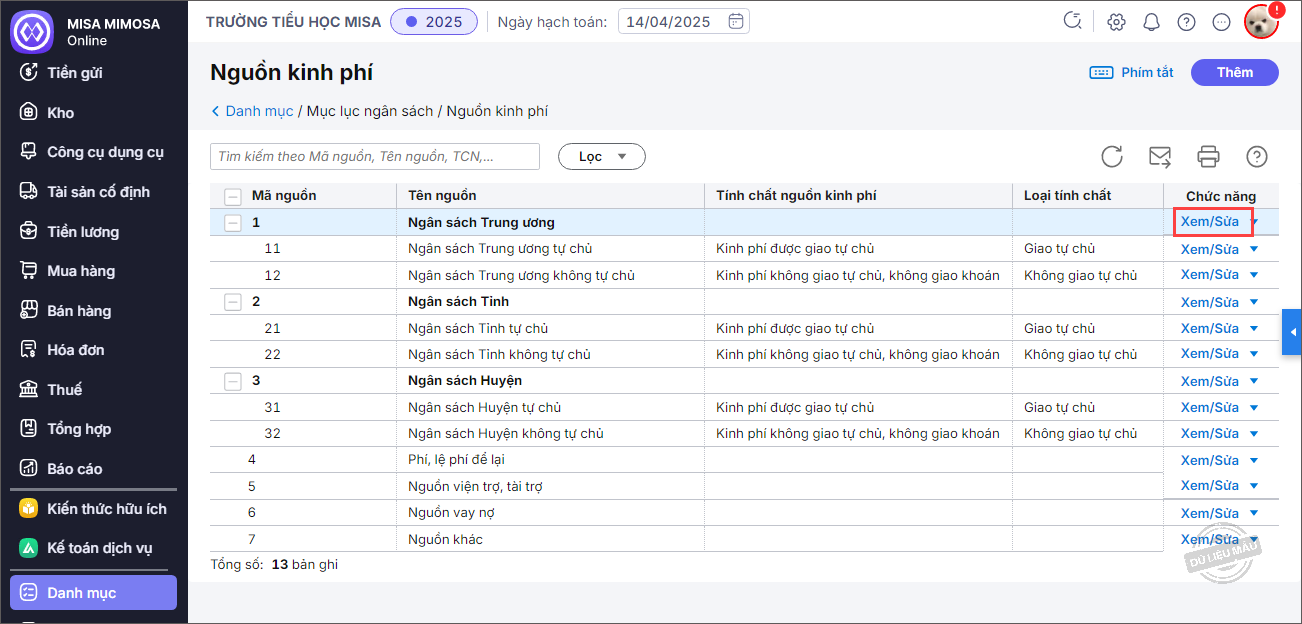Open the 2025 fiscal year selector
Screen dimensions: 1302x624
coord(434,21)
